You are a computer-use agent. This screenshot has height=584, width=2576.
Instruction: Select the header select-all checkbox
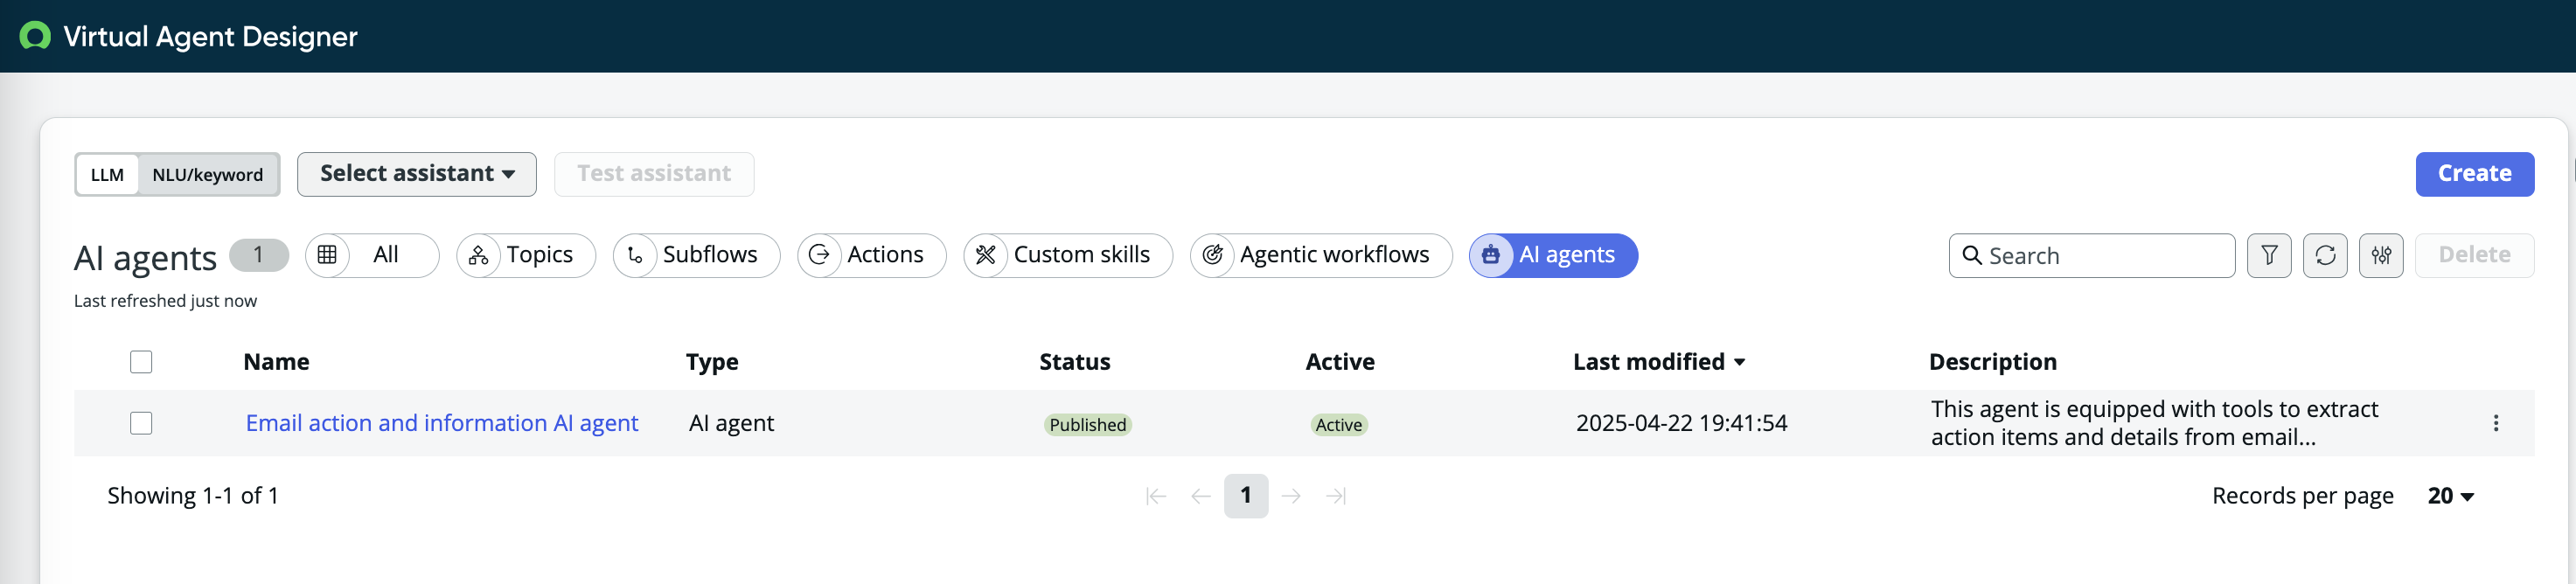(x=141, y=362)
